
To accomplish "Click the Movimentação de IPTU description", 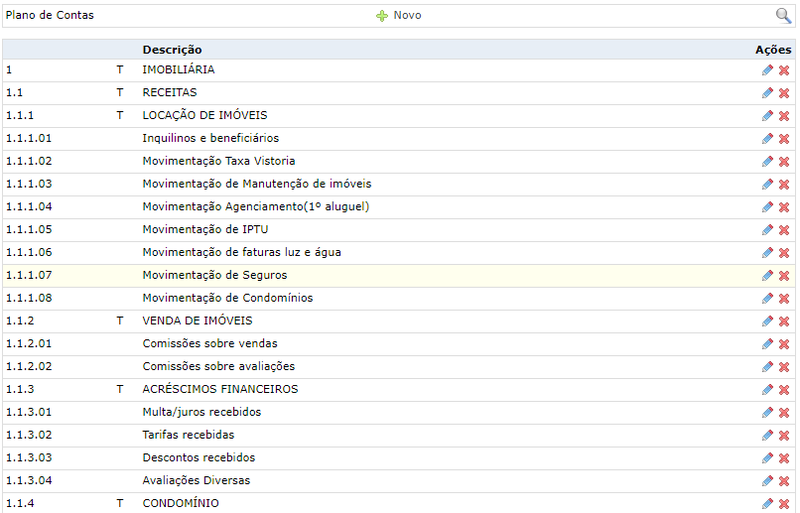I will [205, 229].
